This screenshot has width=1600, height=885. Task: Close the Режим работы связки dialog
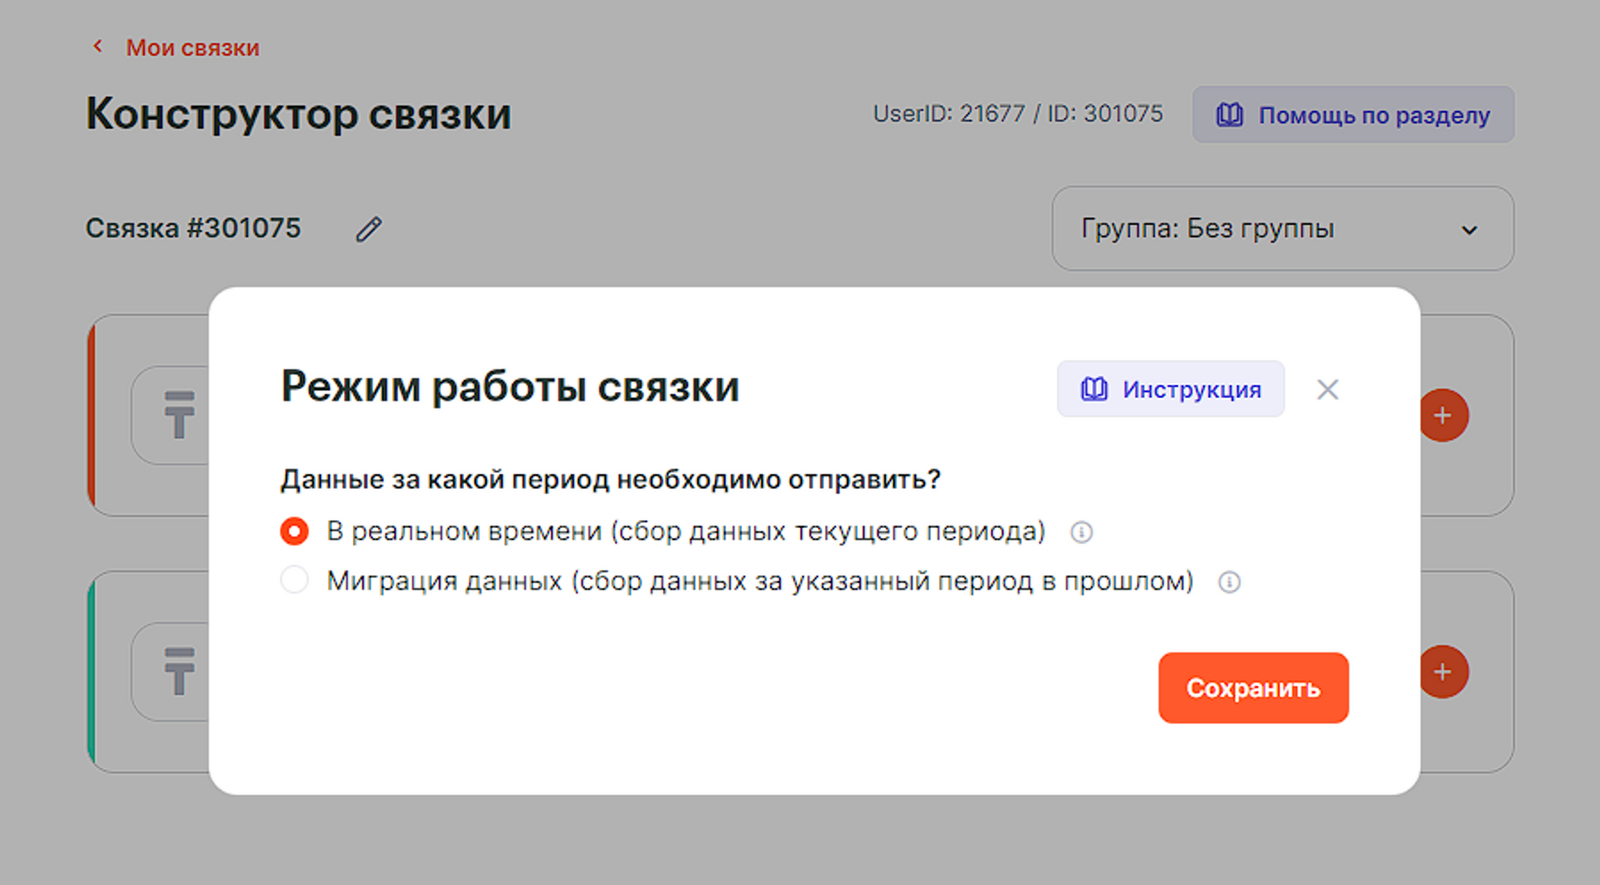1327,389
